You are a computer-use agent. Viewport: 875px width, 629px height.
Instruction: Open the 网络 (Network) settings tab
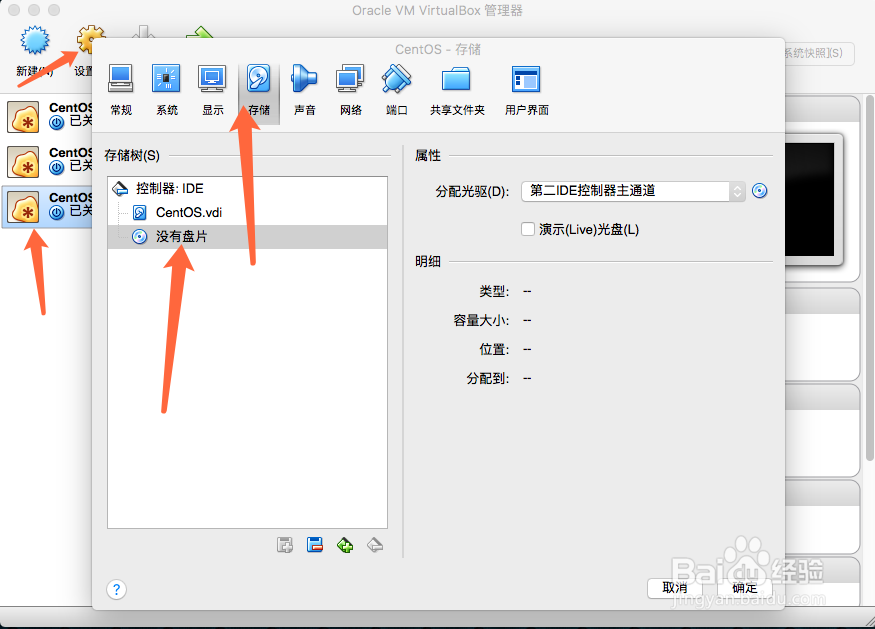pyautogui.click(x=350, y=90)
